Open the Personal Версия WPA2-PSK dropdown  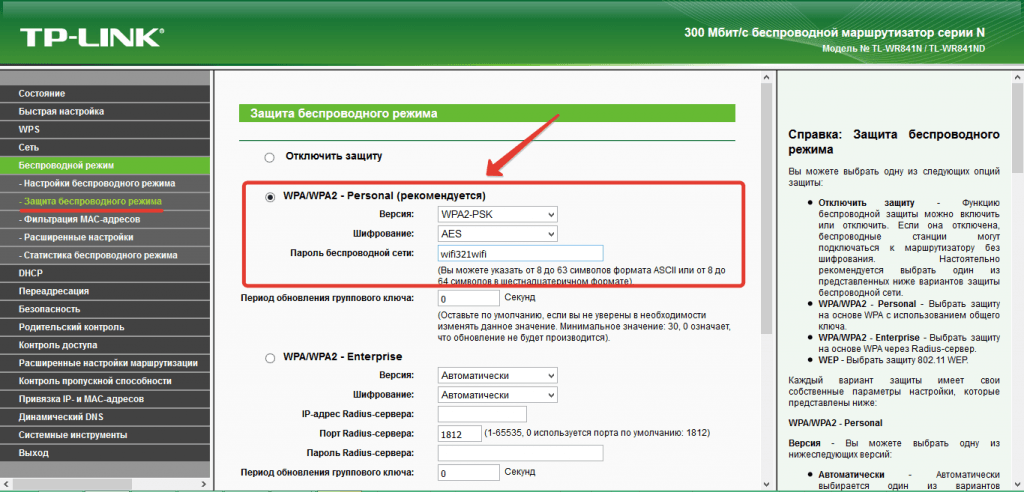click(x=498, y=214)
